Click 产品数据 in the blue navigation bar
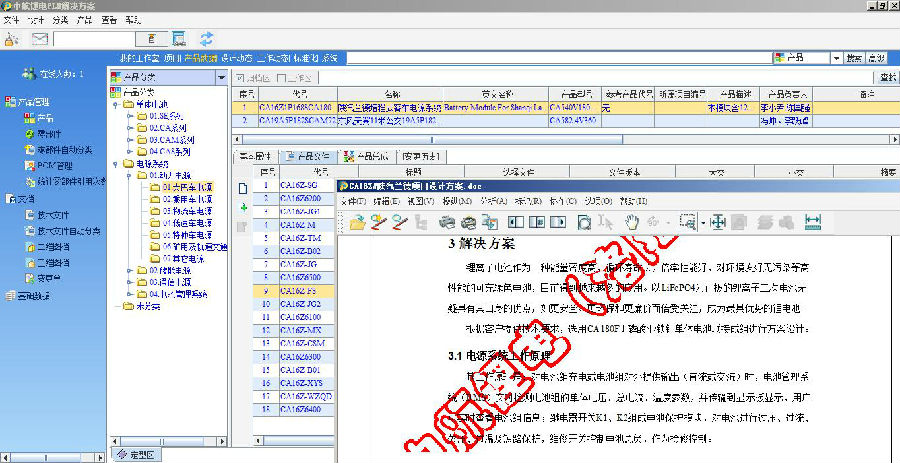This screenshot has width=900, height=463. click(x=200, y=58)
